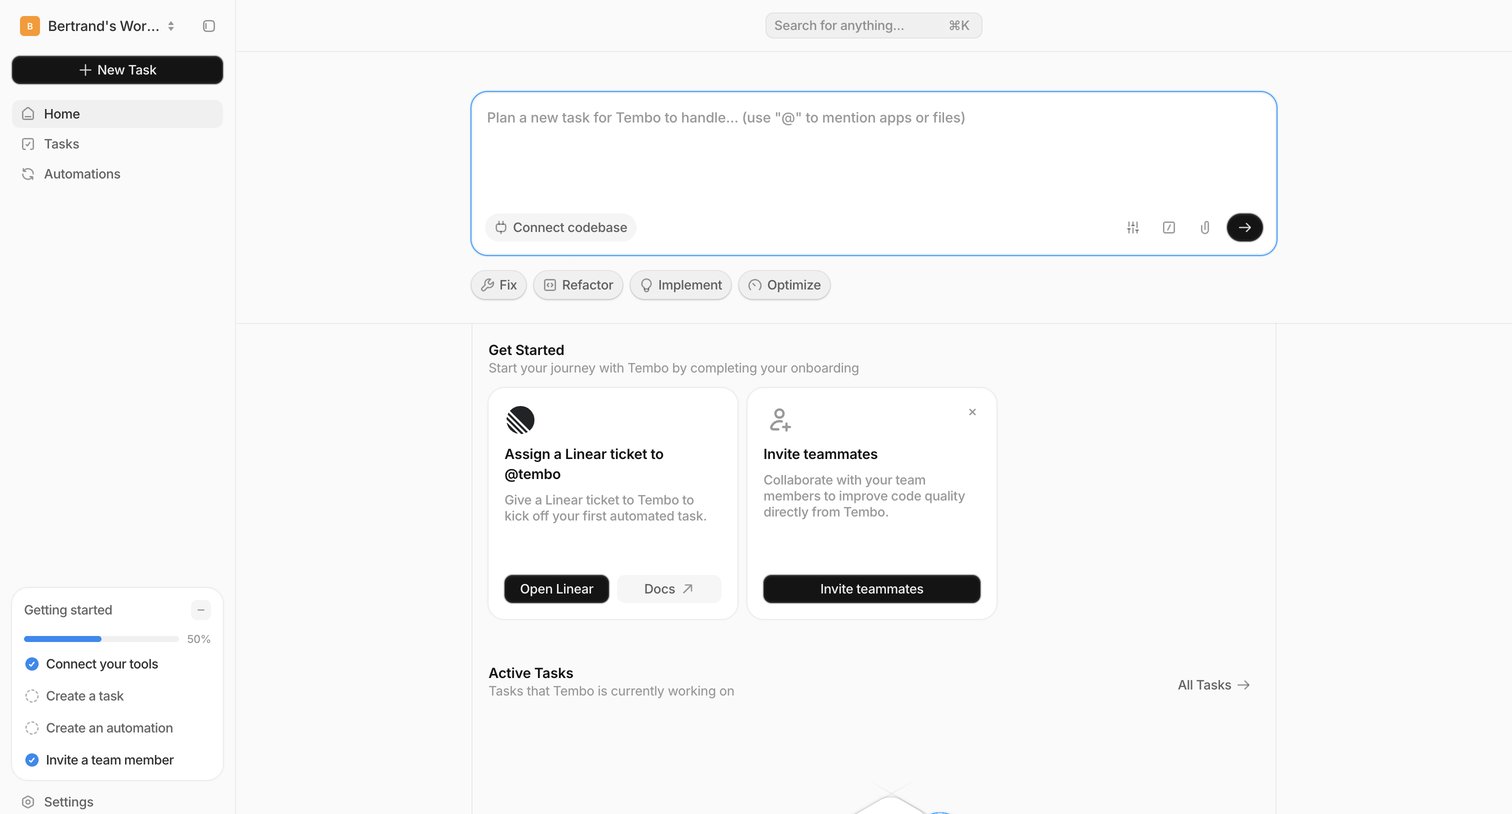1512x814 pixels.
Task: Select the Implement quick action chip
Action: 681,285
